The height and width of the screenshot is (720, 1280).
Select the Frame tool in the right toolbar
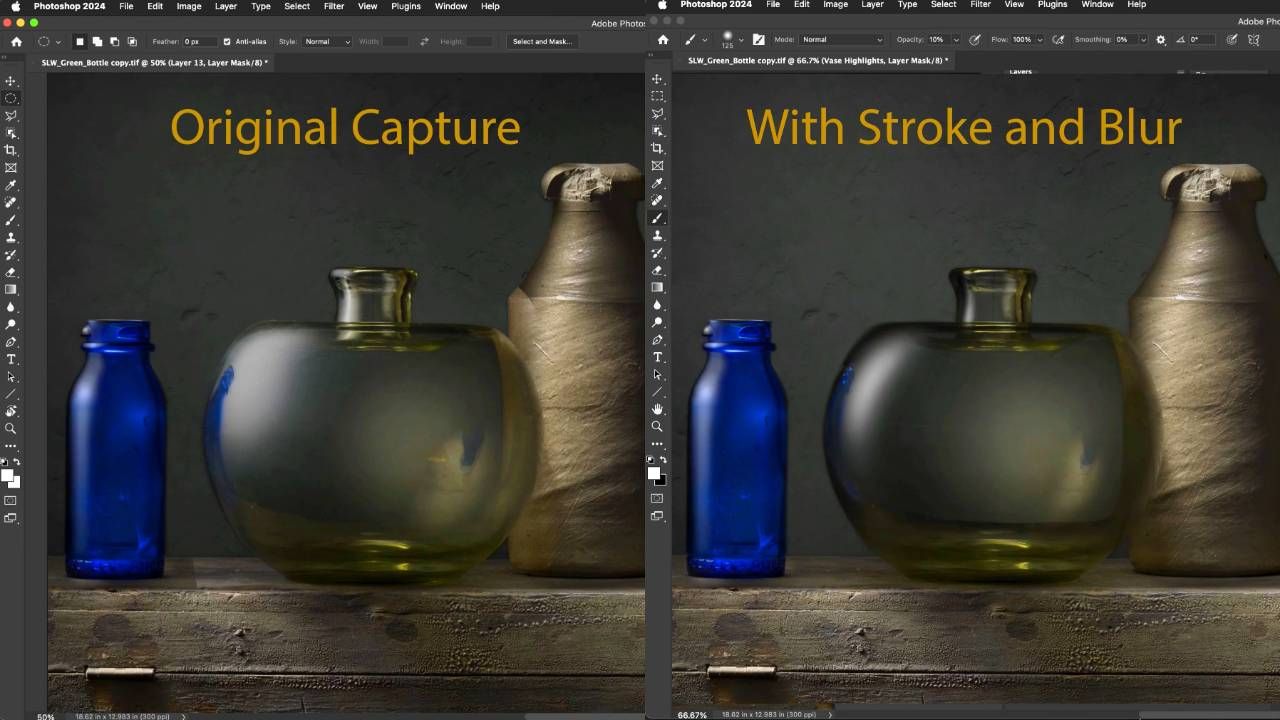(657, 165)
